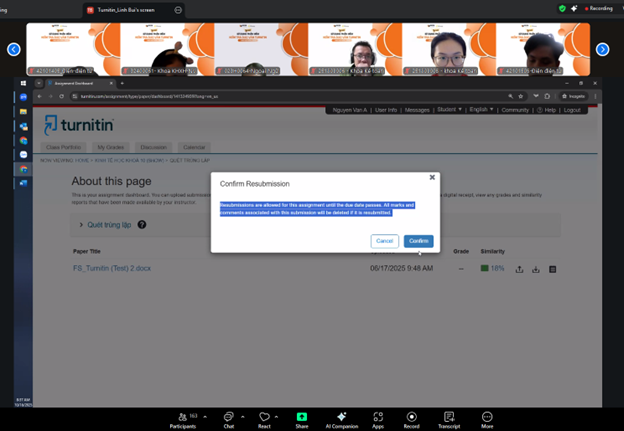Click the green Share screen icon

point(301,415)
